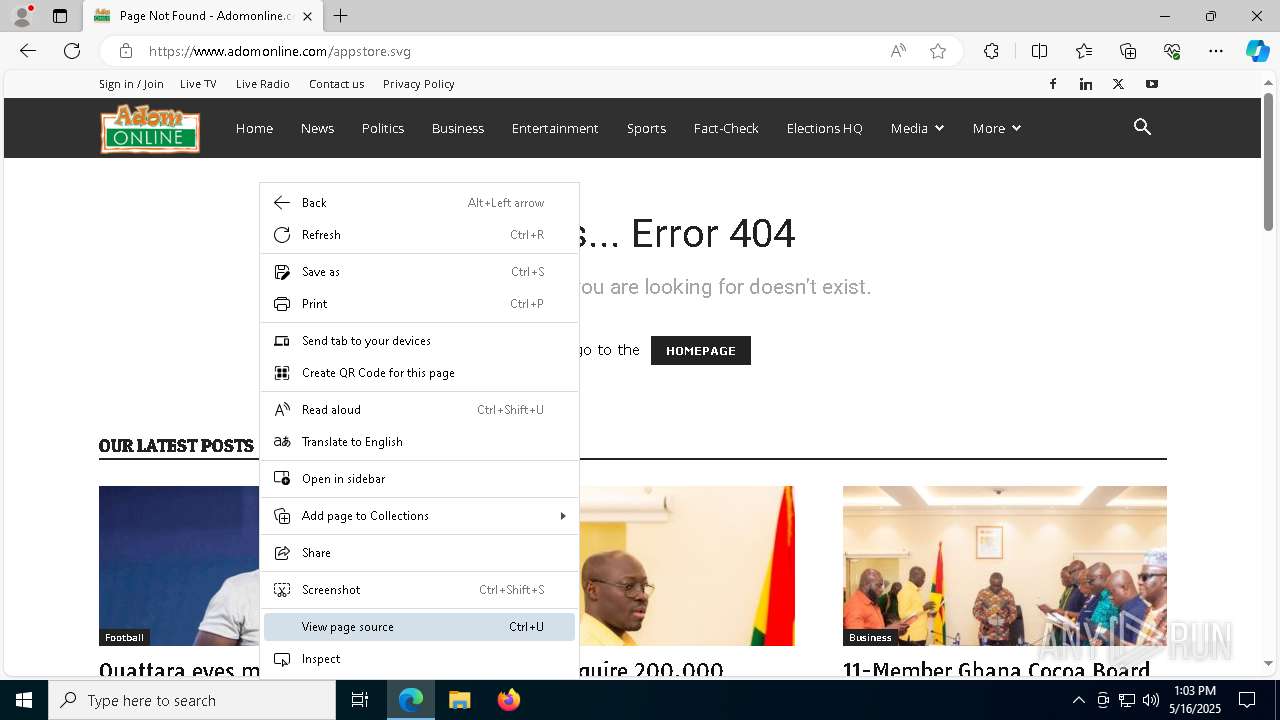Launch the Copilot icon
The width and height of the screenshot is (1280, 720).
1257,51
